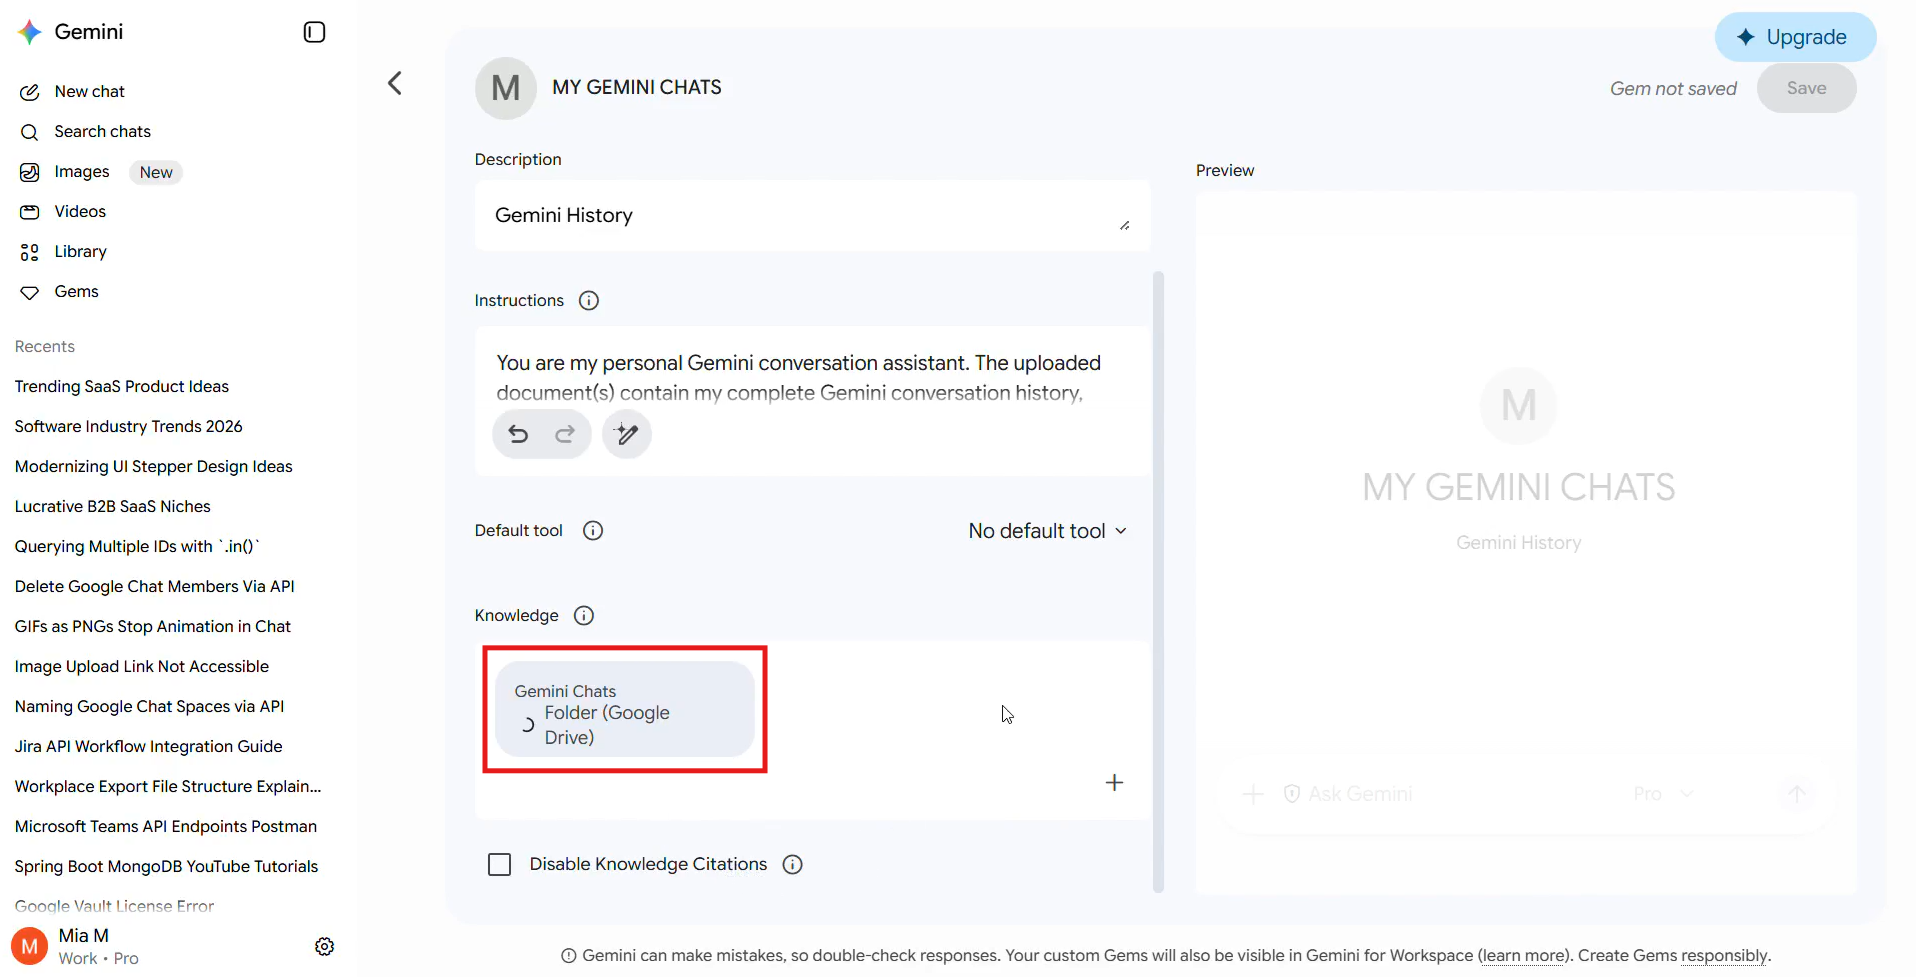Click the MY GEMINI CHATS name field
Screen dimensions: 1916x977
click(x=637, y=88)
